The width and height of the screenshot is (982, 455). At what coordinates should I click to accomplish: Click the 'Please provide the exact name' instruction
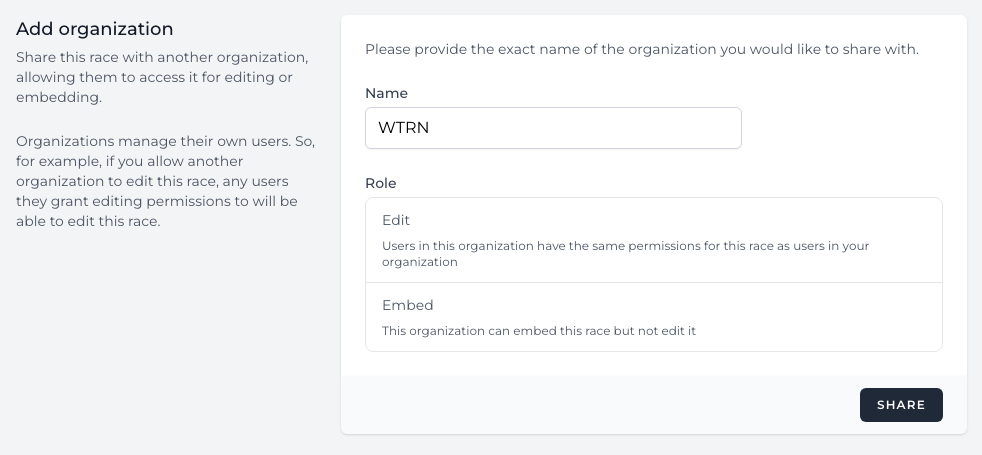coord(641,49)
